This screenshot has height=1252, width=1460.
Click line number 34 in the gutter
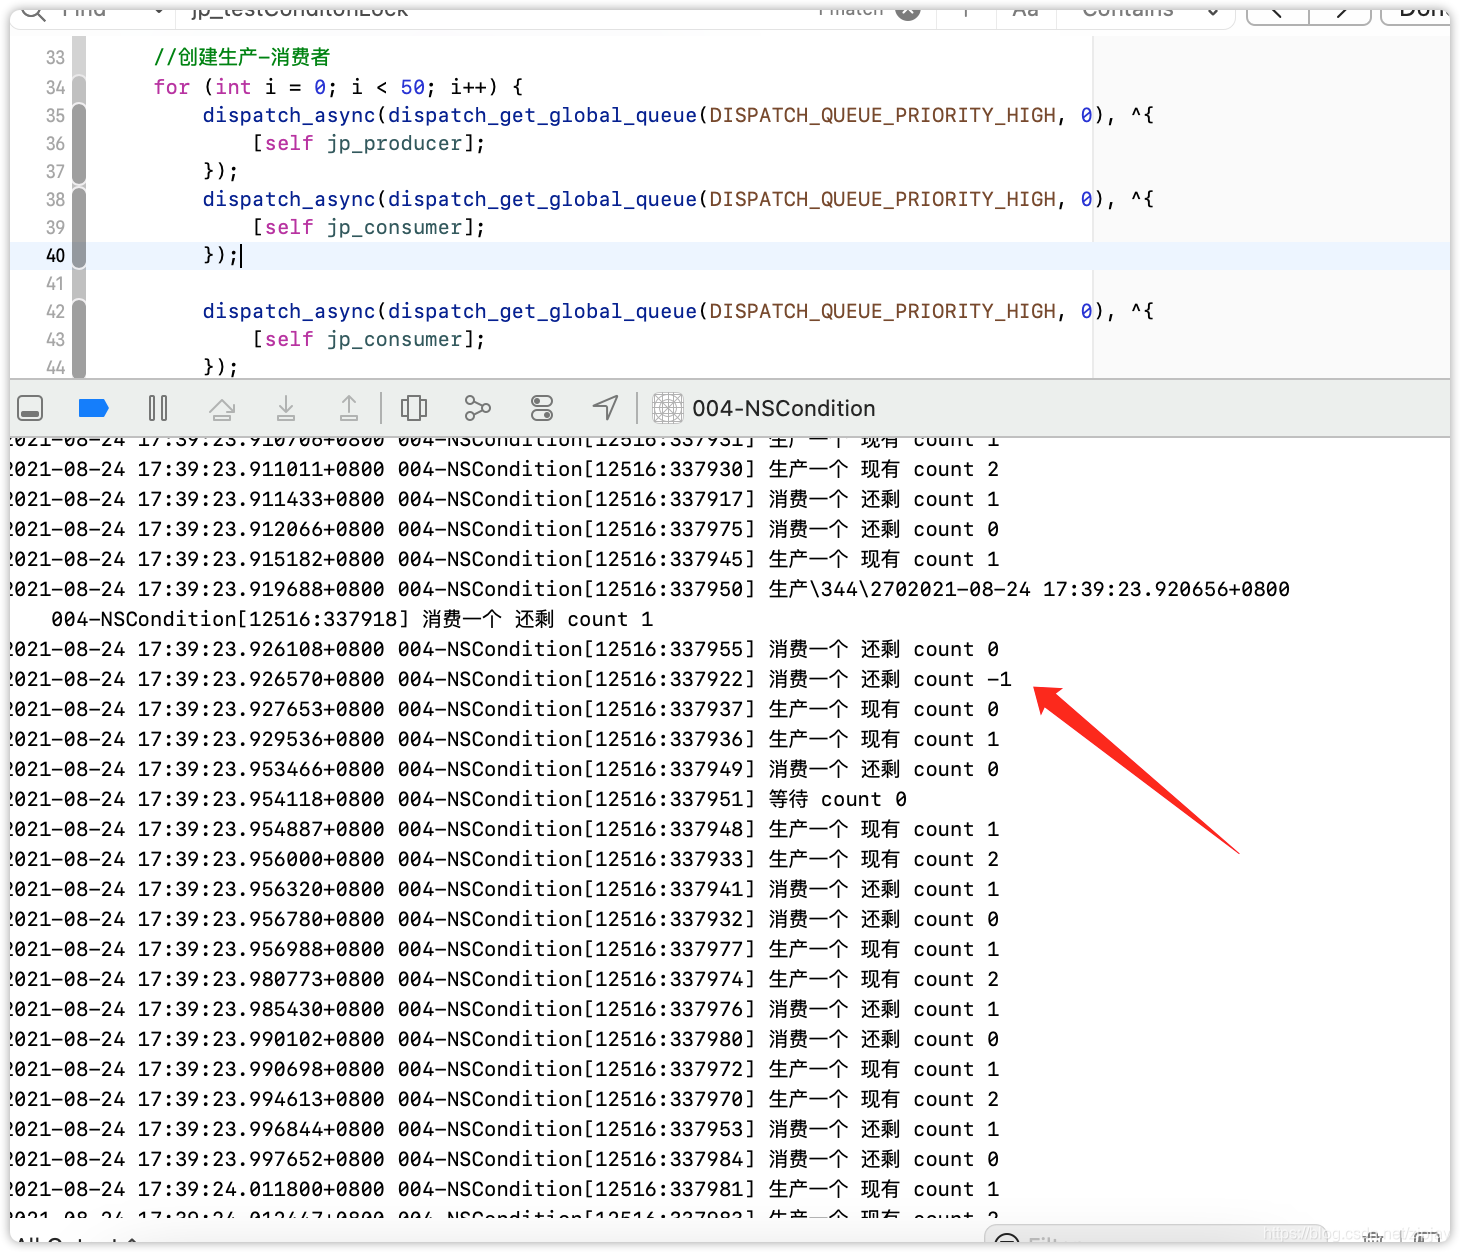pyautogui.click(x=55, y=87)
